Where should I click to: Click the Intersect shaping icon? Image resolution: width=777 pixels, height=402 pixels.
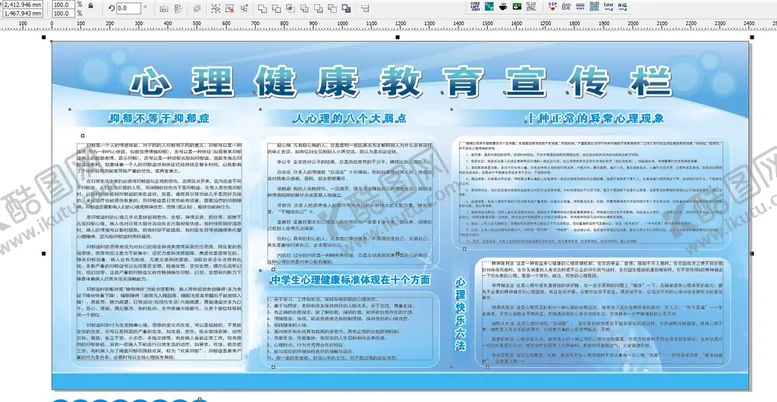tap(290, 8)
